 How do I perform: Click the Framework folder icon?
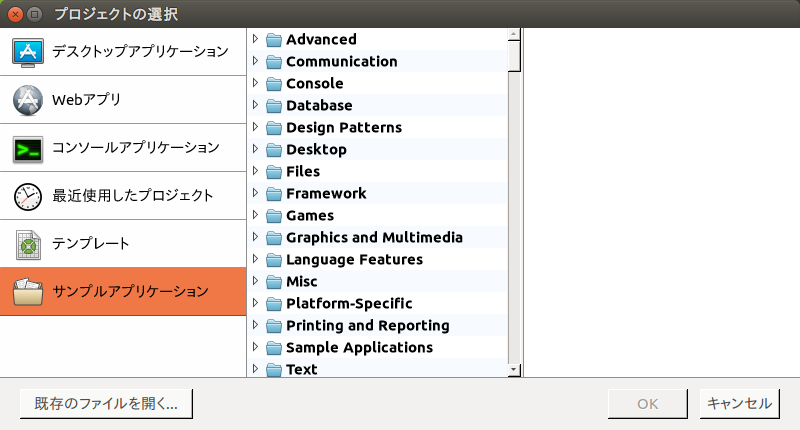click(x=274, y=194)
